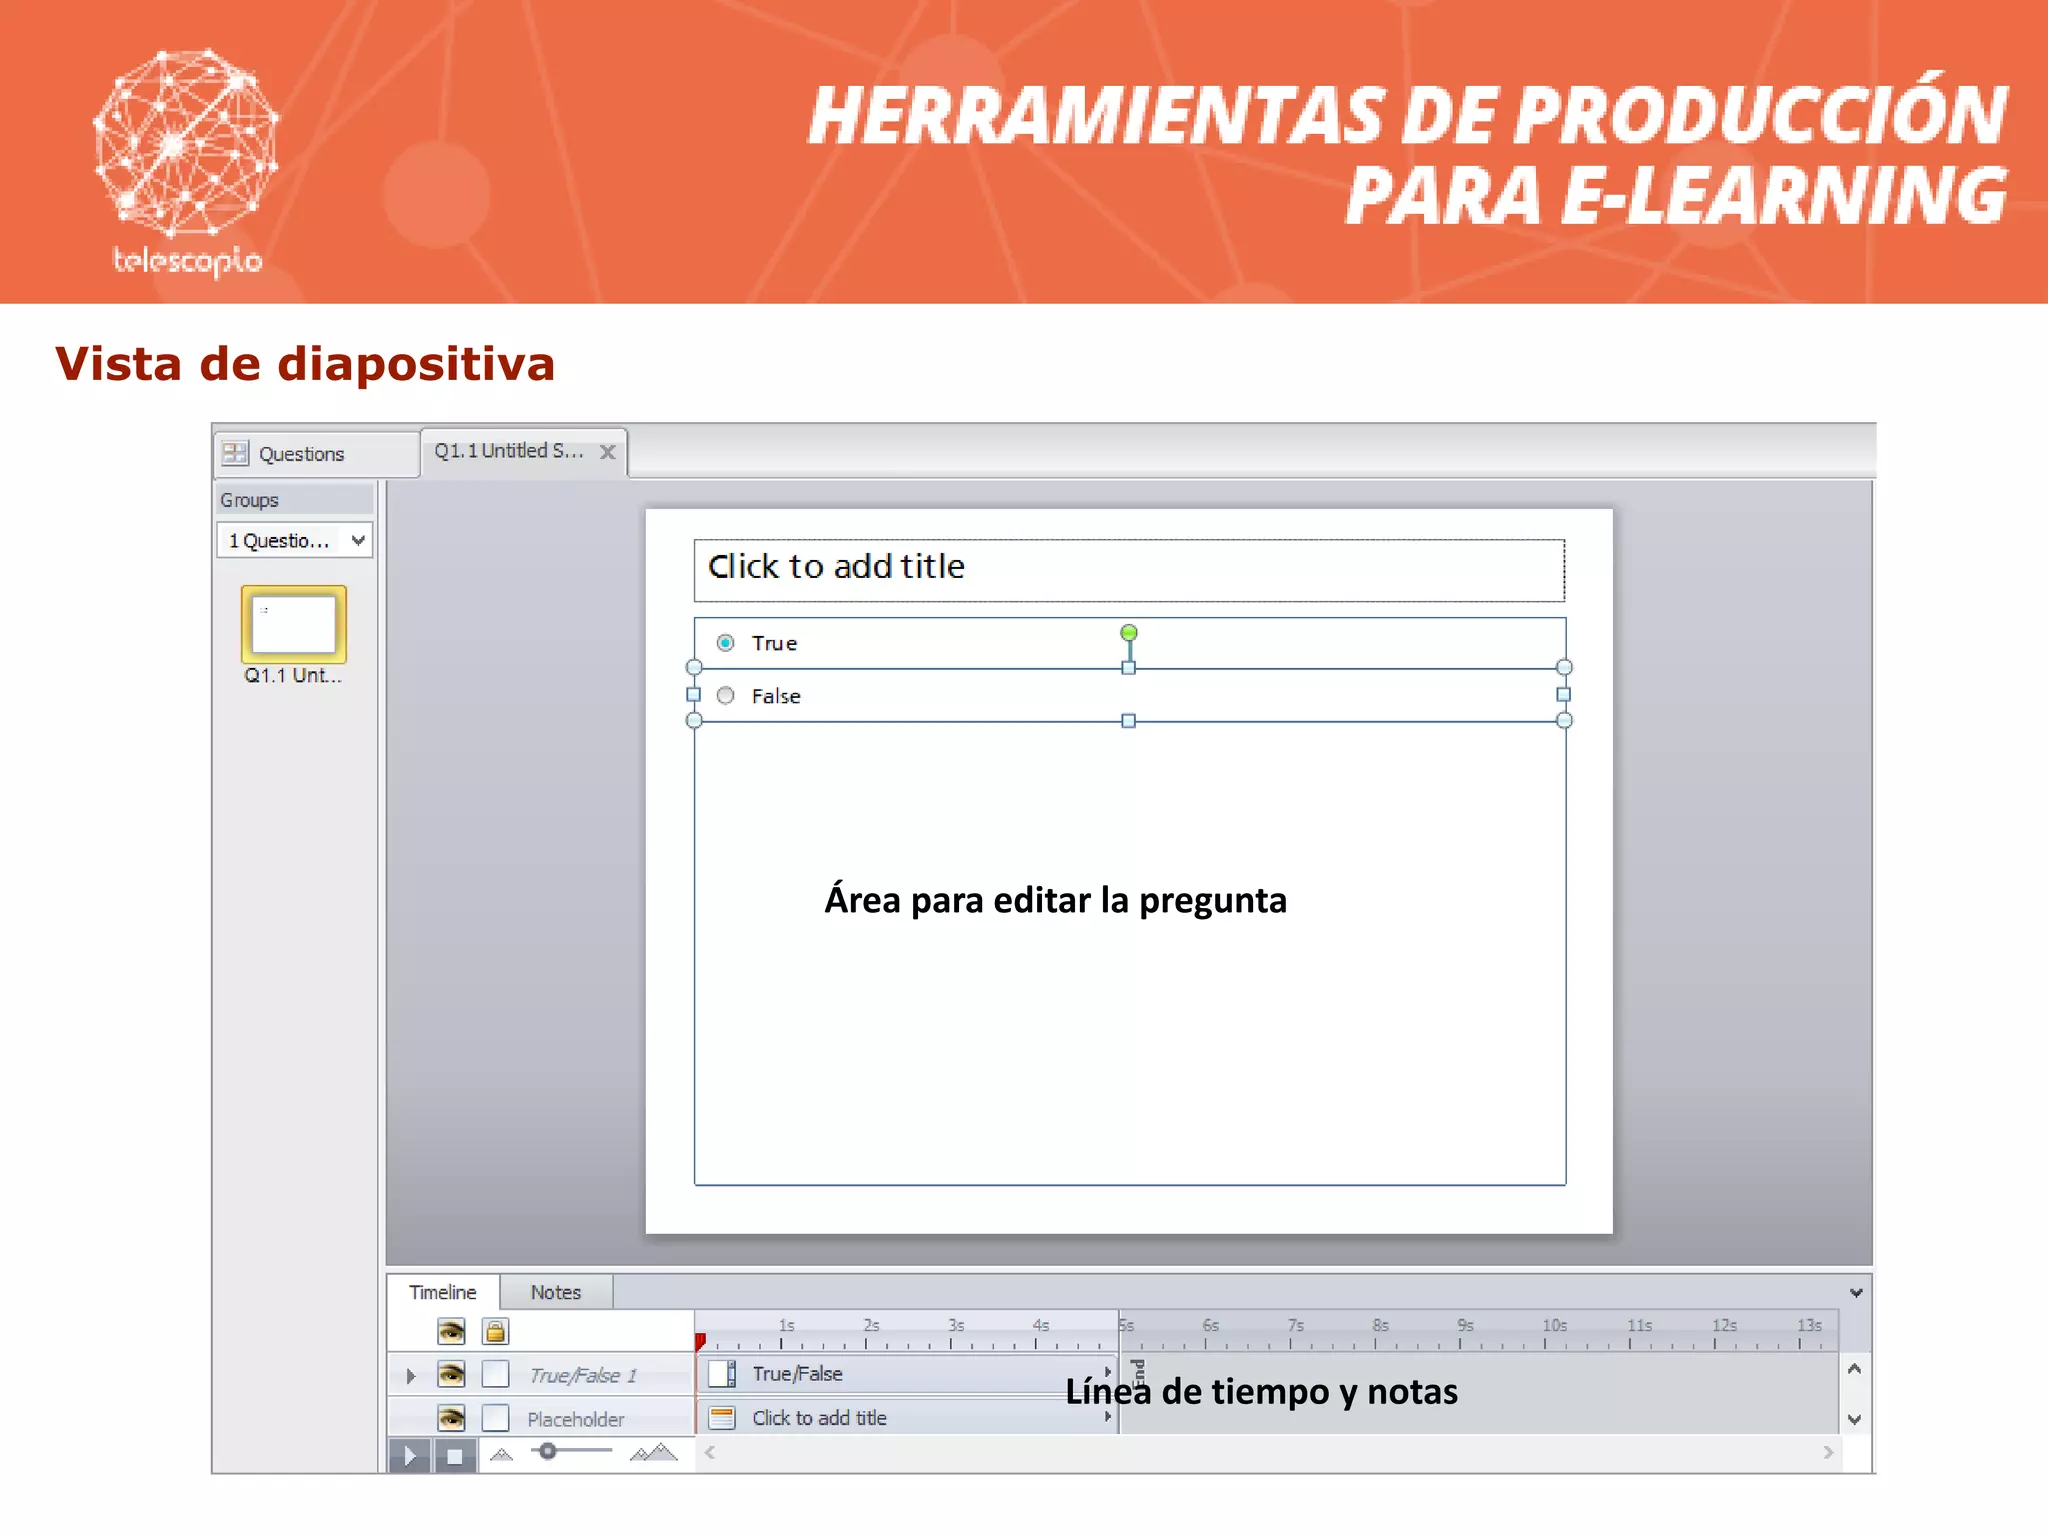Viewport: 2048px width, 1536px height.
Task: Click the 5s mark on timeline ruler
Action: 1125,1326
